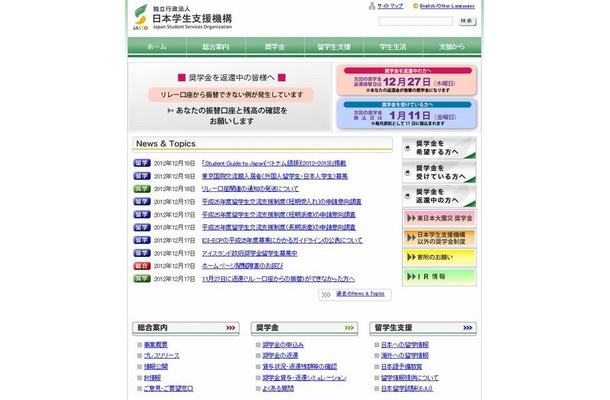Screen dimensions: 610x400
Task: Click the search text field in header
Action: [x=415, y=21]
